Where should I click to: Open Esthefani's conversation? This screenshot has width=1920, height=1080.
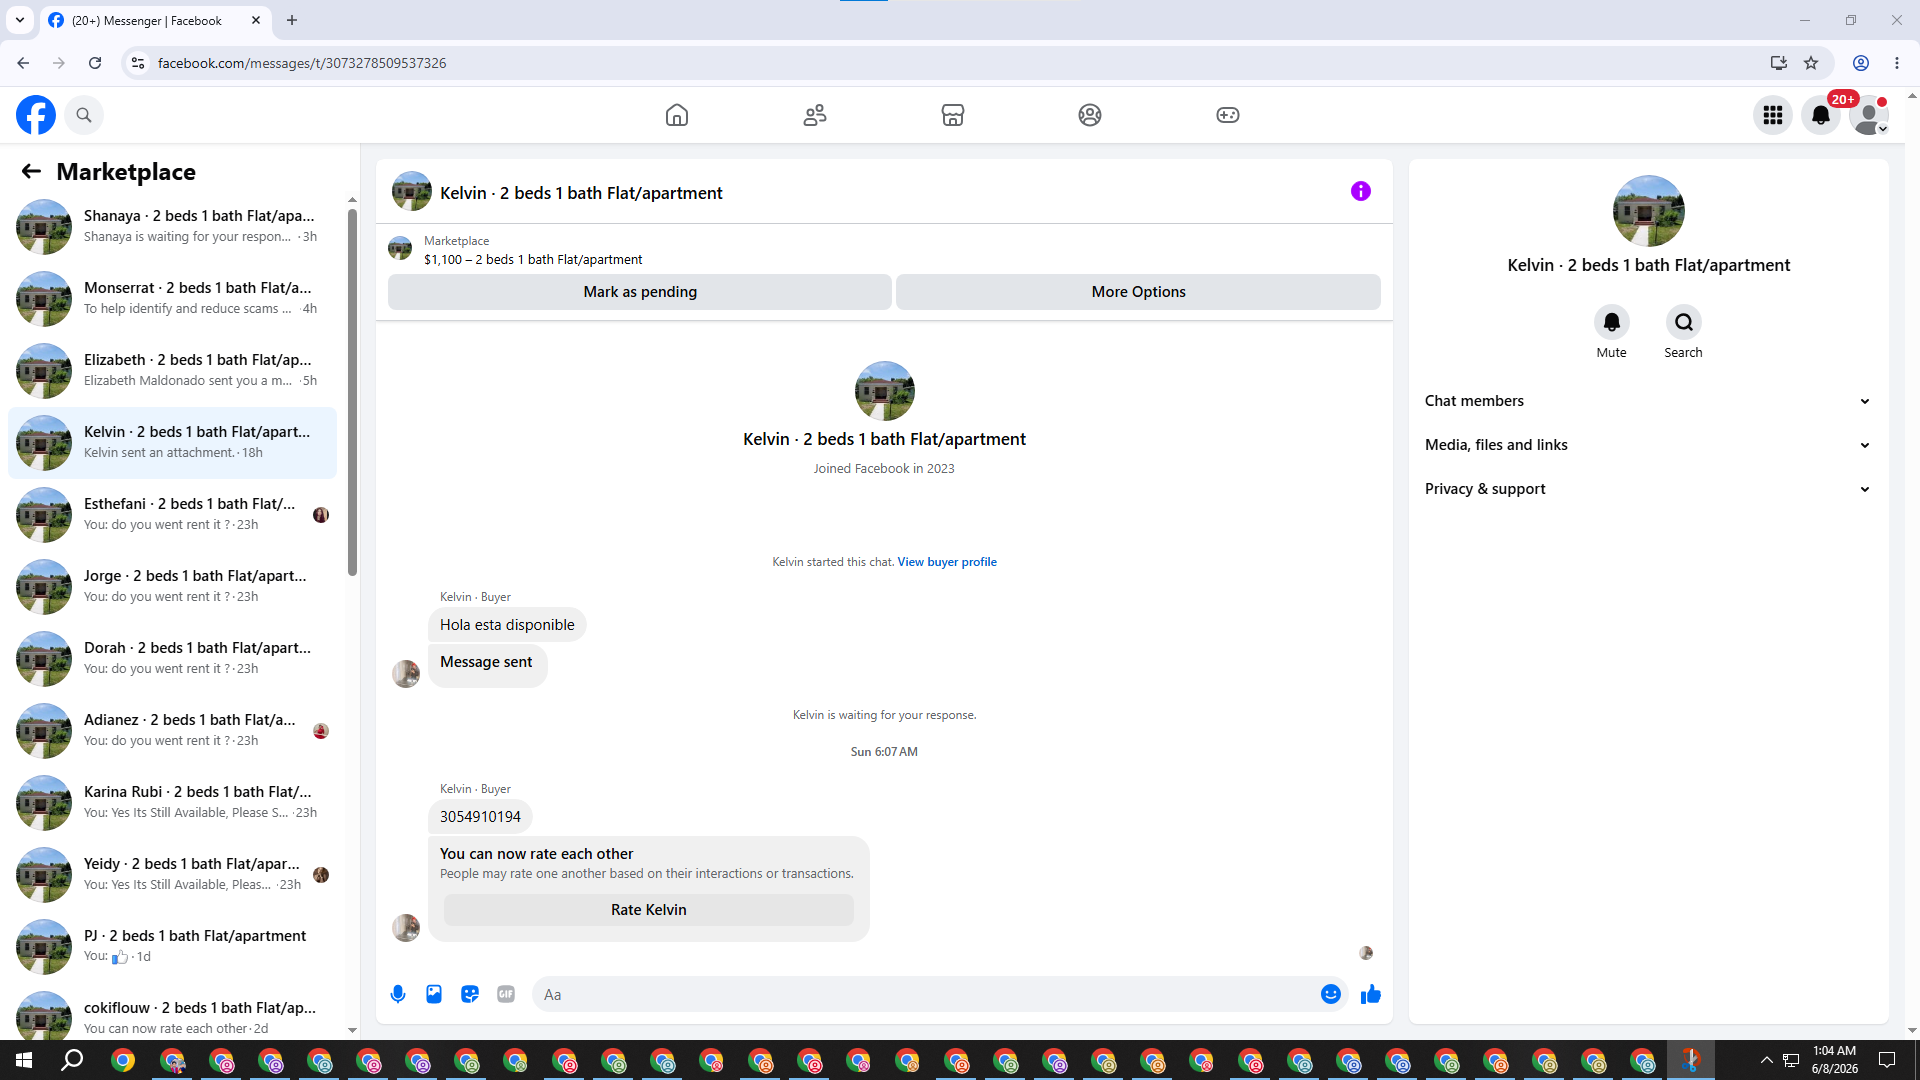point(172,515)
